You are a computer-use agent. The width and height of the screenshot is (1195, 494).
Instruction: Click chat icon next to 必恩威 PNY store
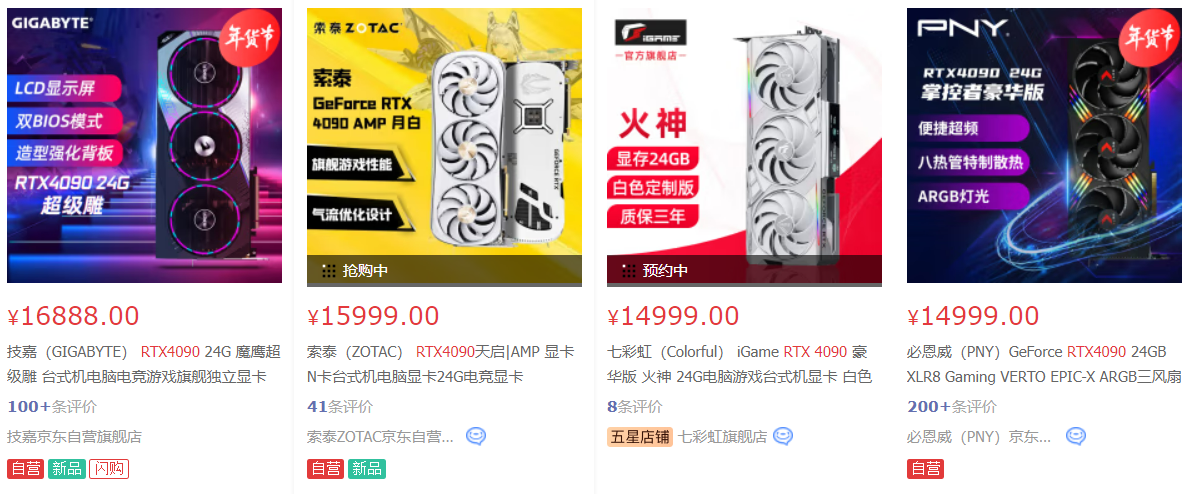(x=1075, y=437)
